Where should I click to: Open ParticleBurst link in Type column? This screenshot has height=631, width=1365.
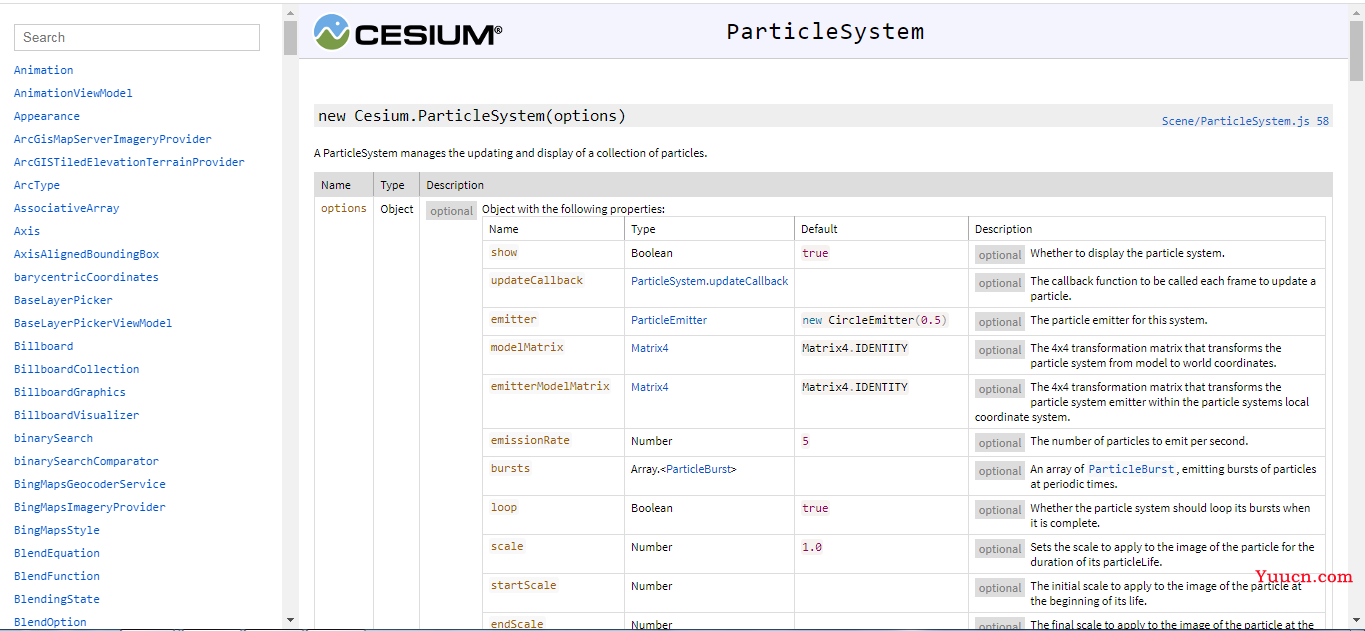click(698, 469)
